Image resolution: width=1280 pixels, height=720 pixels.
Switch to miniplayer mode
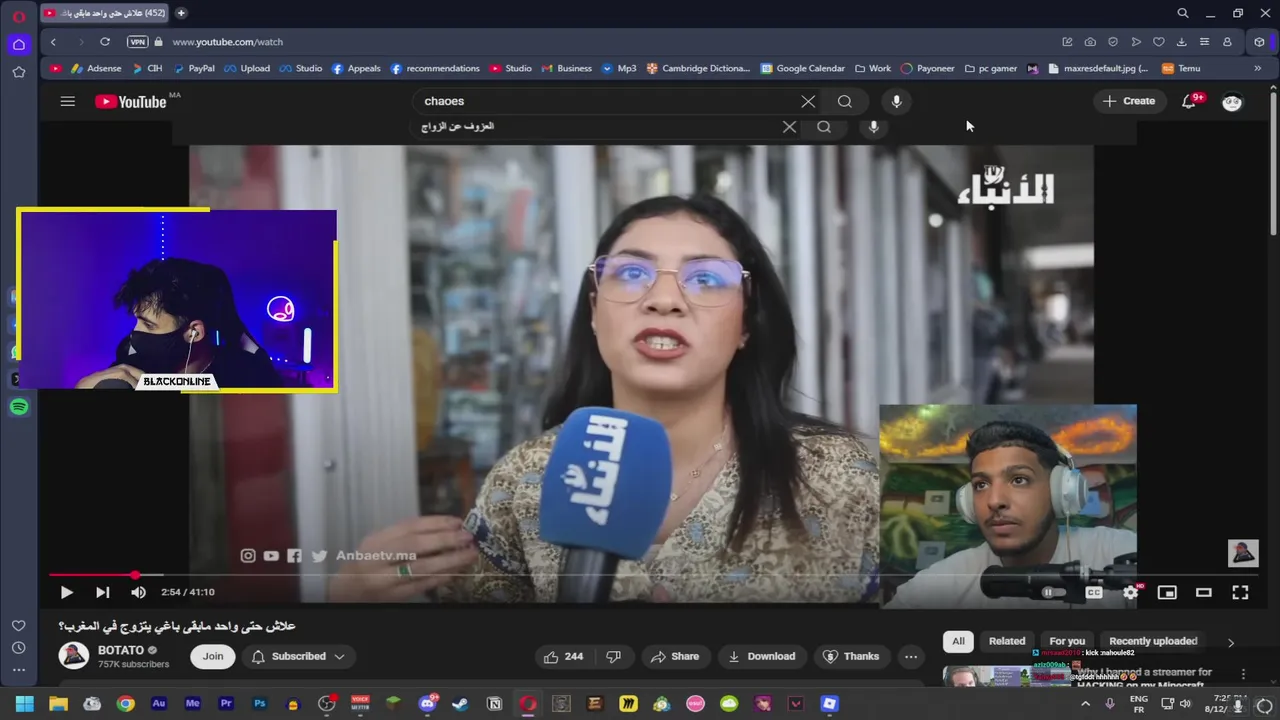[x=1167, y=592]
